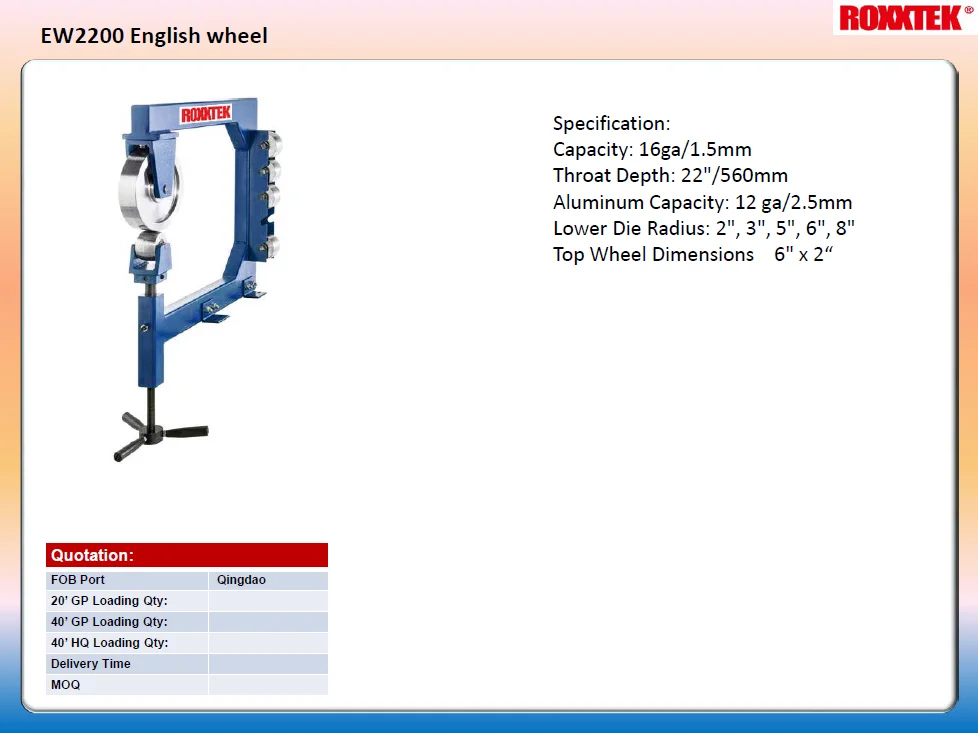Click the MOQ label cell

[127, 685]
